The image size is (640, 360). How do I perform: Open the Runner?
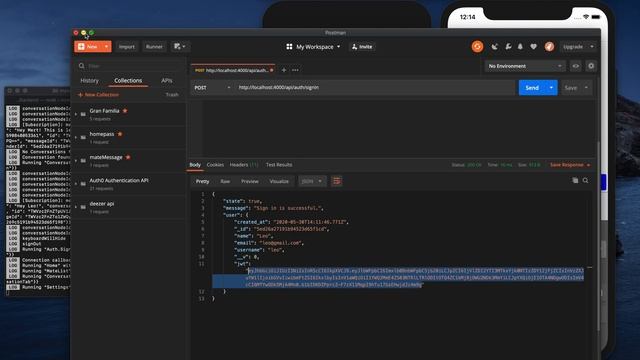tap(154, 47)
